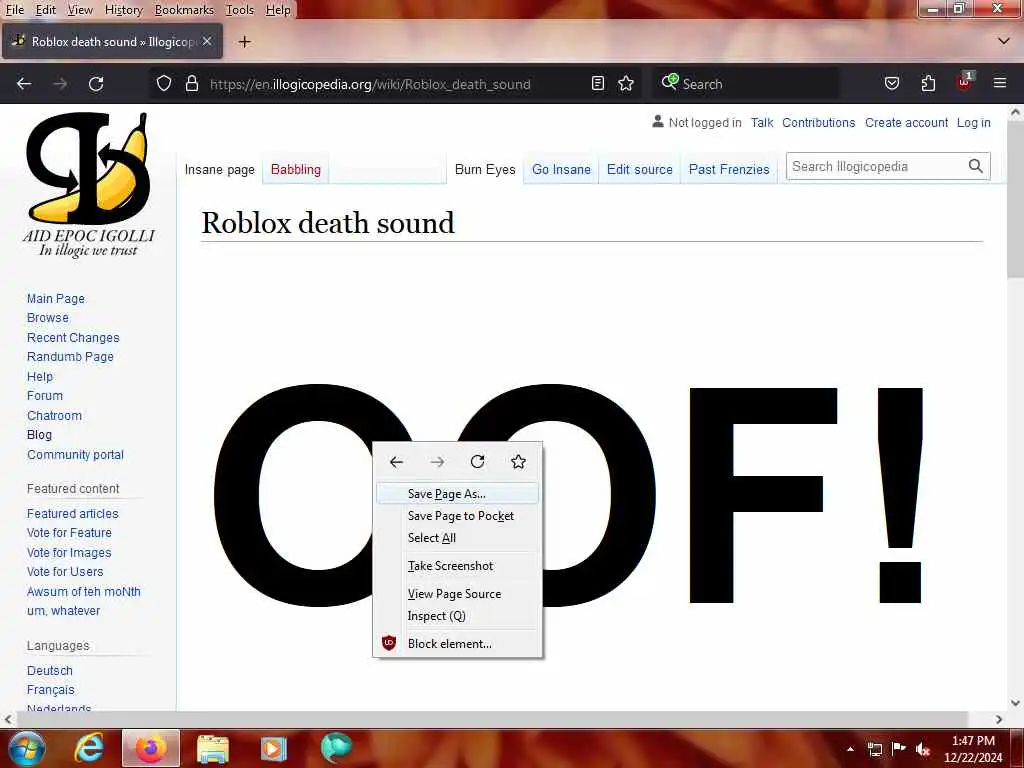Open the media player taskbar icon

click(x=274, y=748)
